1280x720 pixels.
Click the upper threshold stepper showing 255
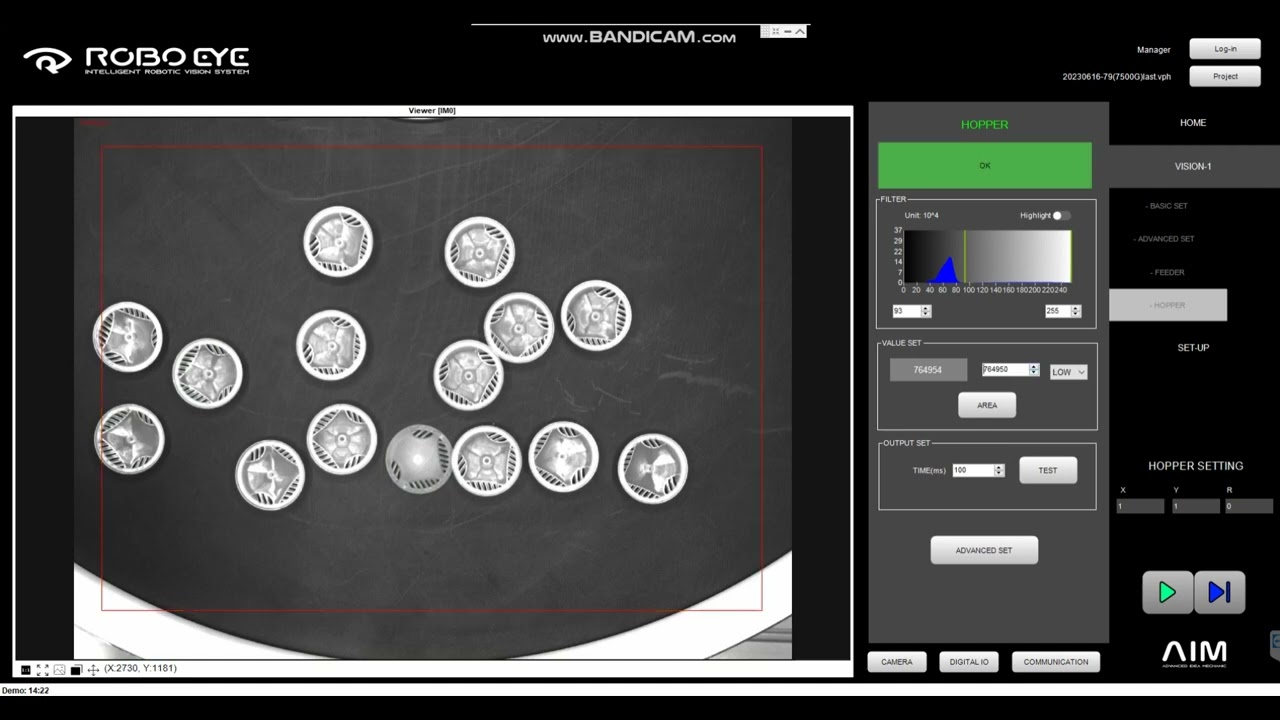pos(1076,311)
